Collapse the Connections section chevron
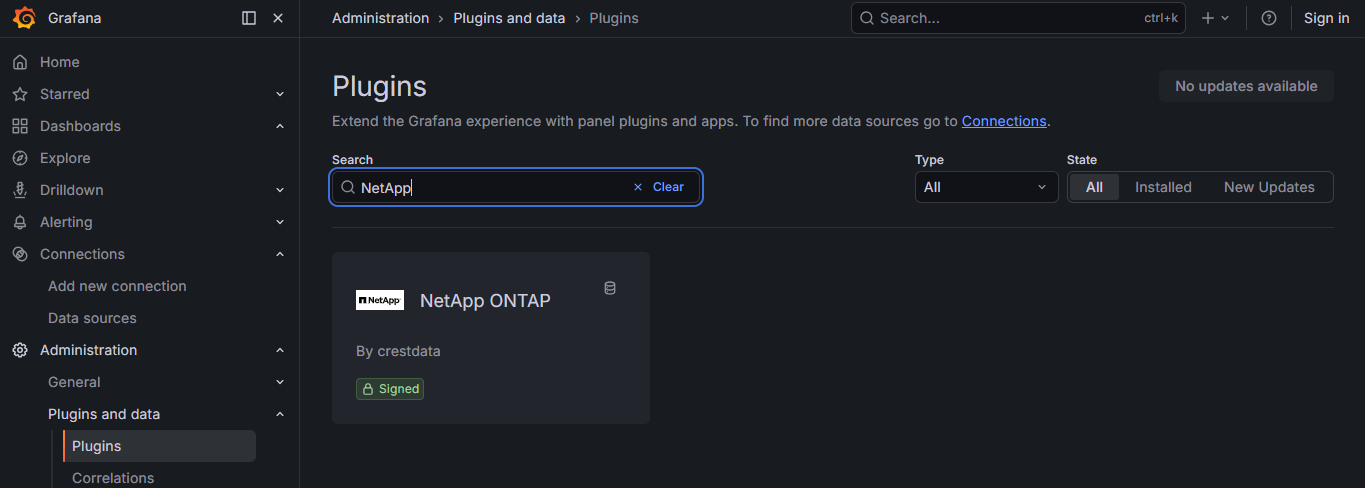This screenshot has height=488, width=1365. pos(280,254)
